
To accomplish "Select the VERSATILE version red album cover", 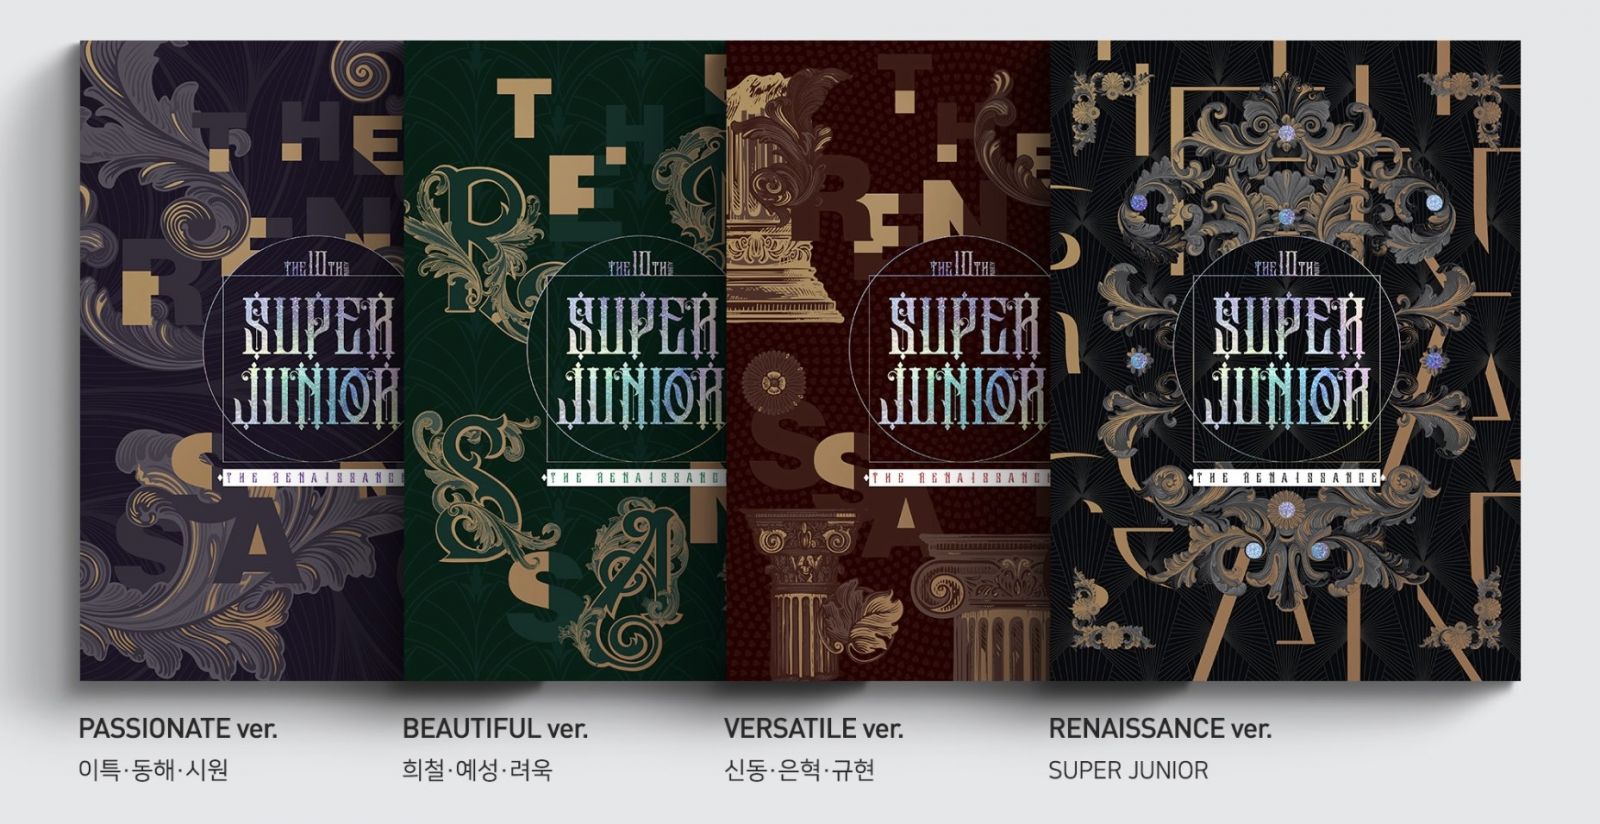I will click(888, 360).
